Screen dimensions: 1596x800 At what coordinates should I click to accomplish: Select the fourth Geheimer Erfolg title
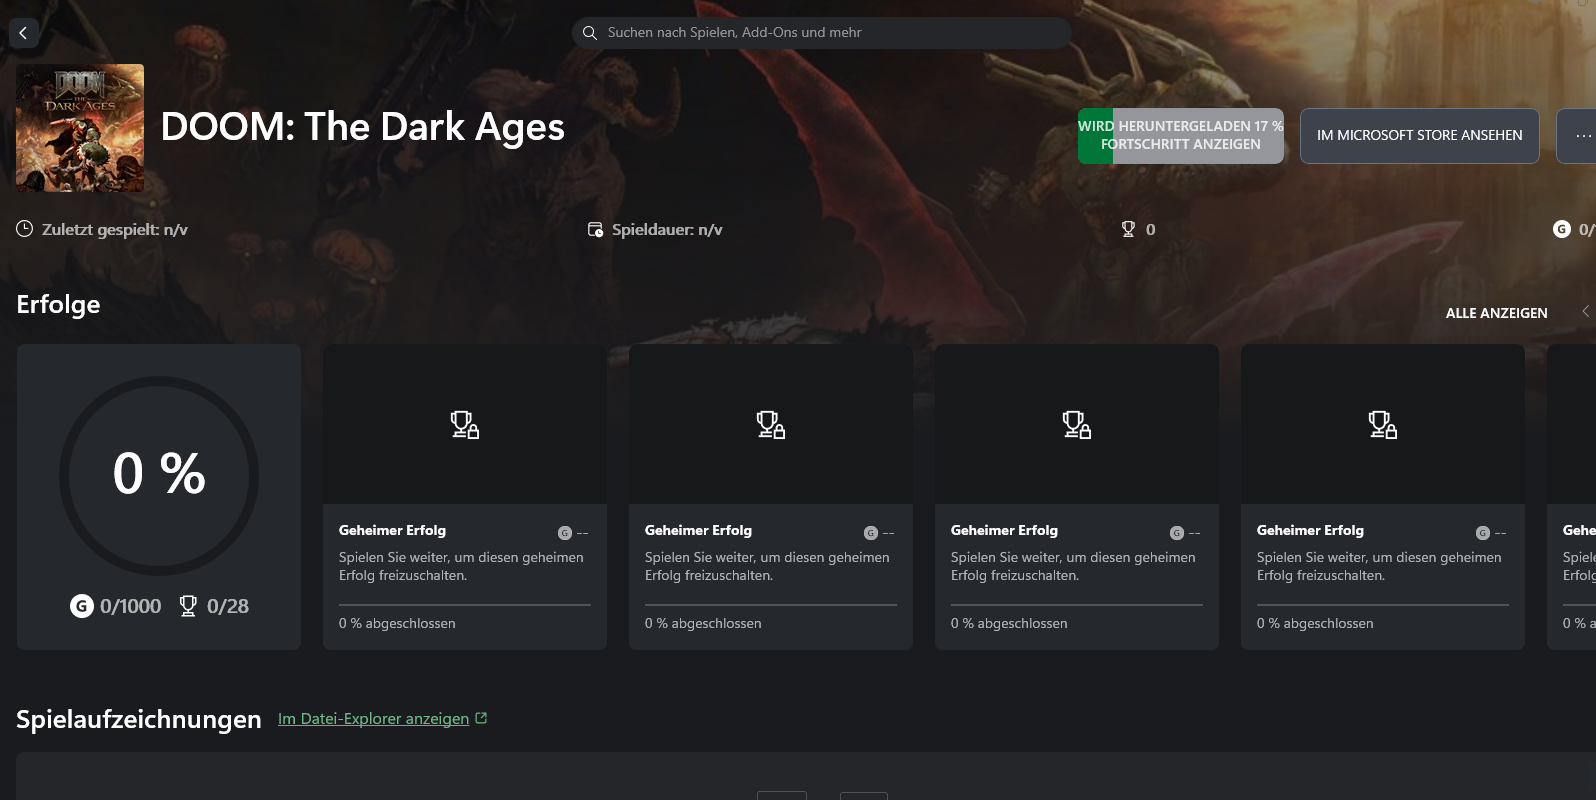coord(1310,530)
